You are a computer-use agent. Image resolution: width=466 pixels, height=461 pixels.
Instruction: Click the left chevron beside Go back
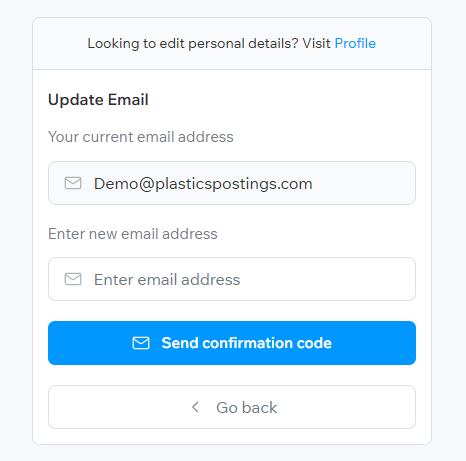[x=196, y=407]
